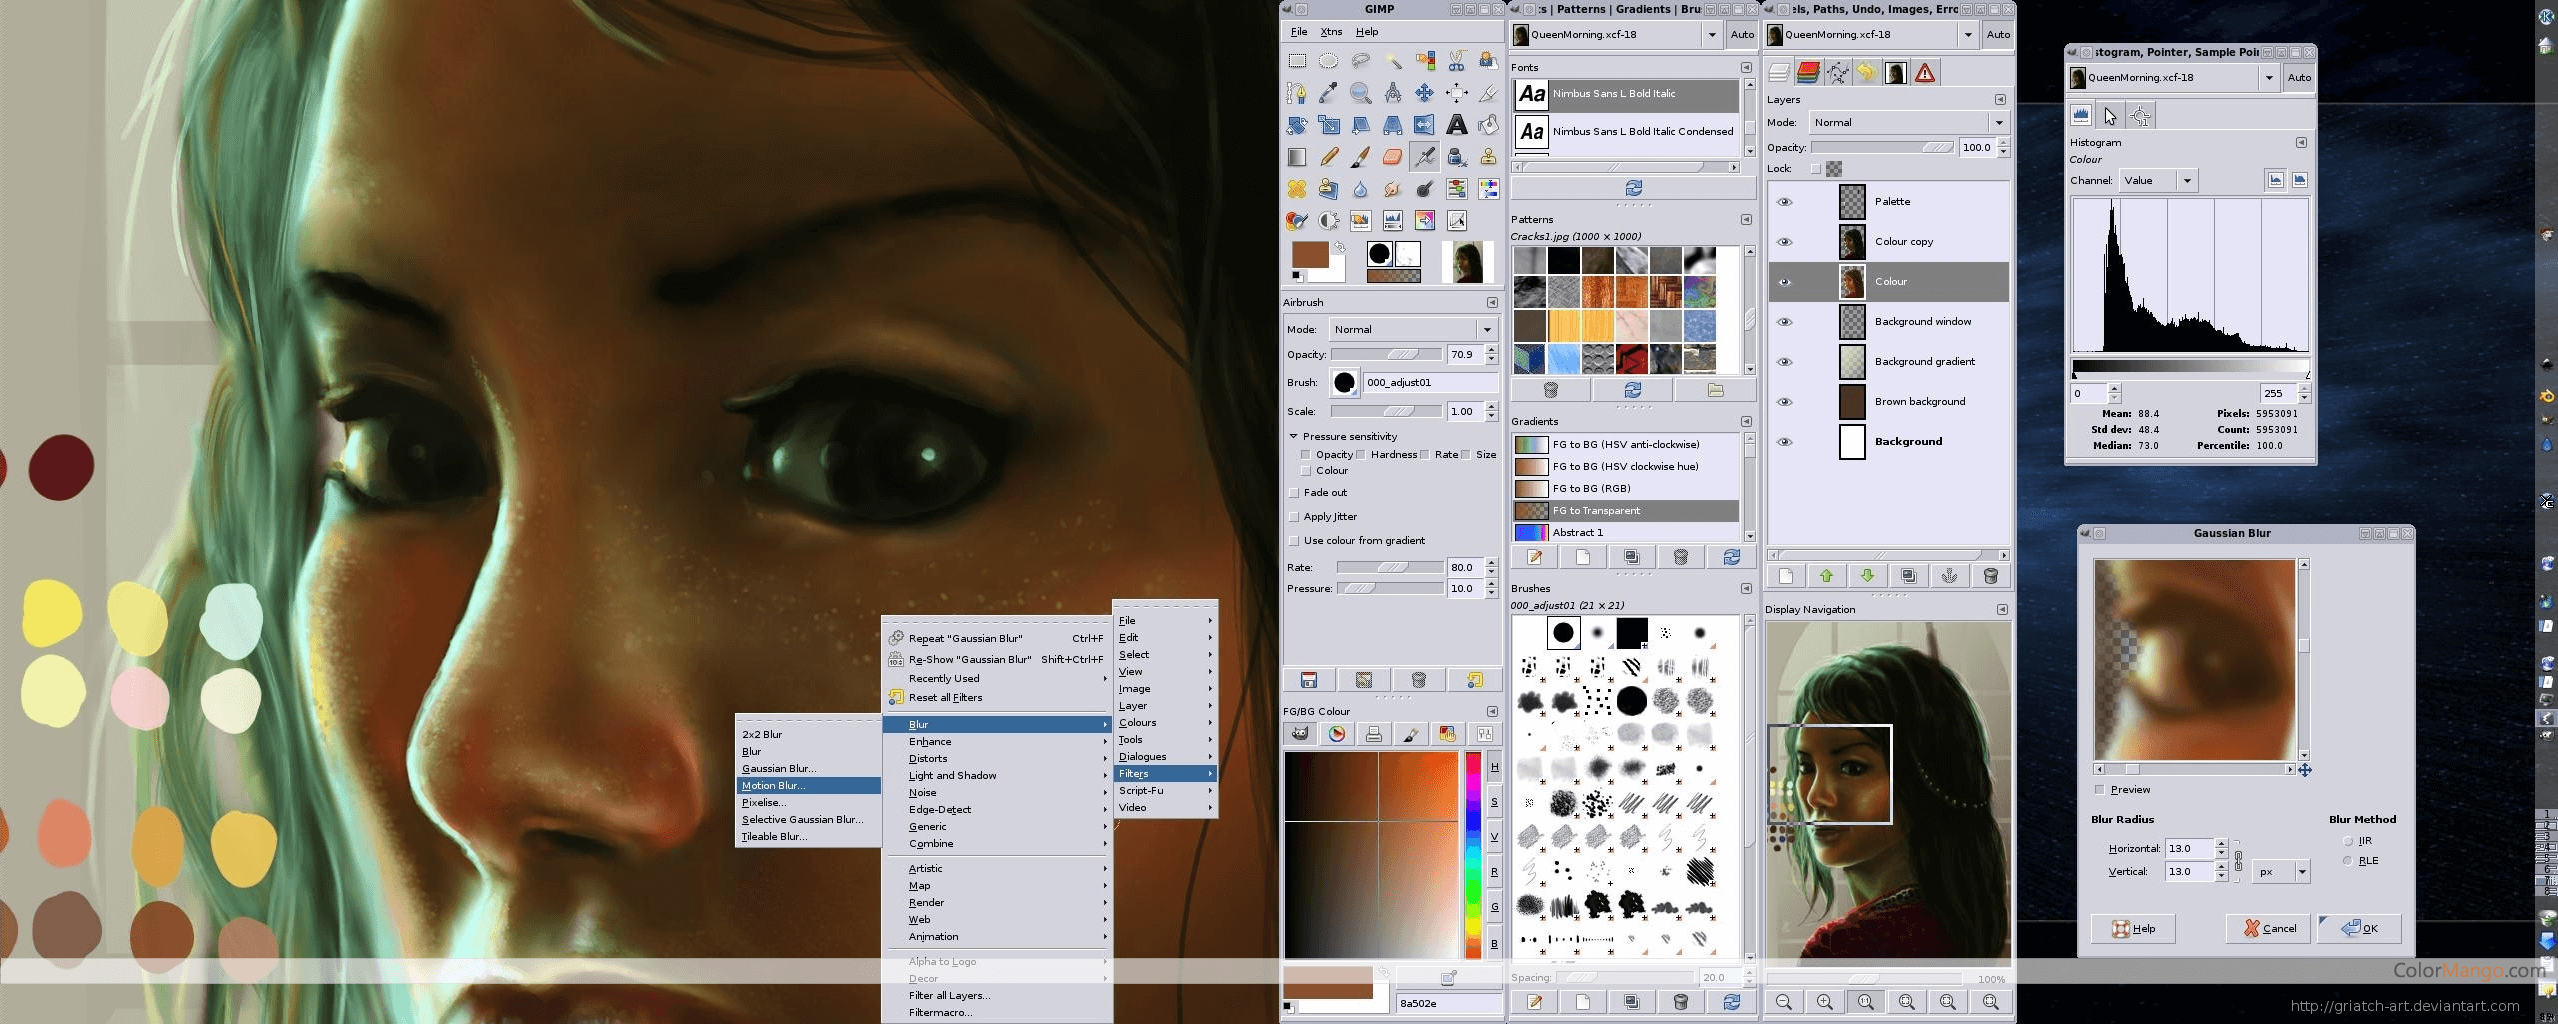2558x1024 pixels.
Task: Click the foreground colour swatch in toolbox
Action: click(x=1308, y=254)
